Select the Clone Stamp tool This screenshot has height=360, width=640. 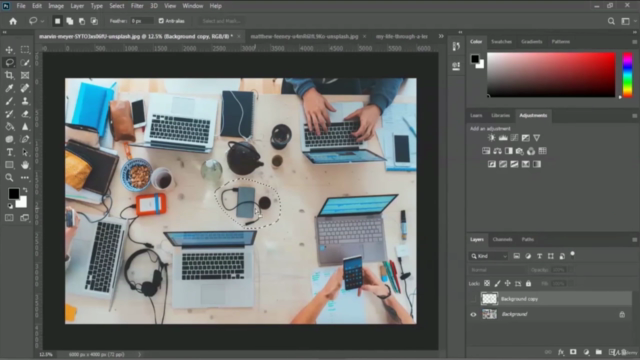25,101
